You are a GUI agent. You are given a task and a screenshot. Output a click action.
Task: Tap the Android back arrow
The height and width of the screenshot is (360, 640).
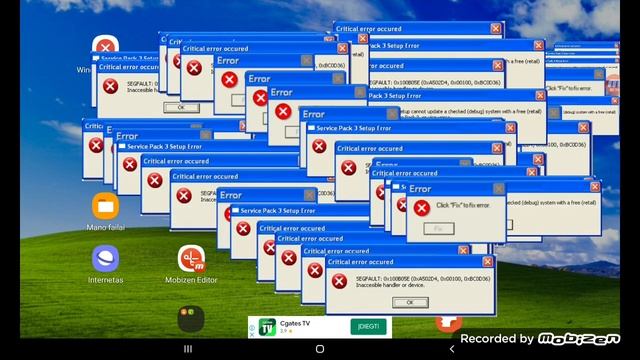[x=452, y=349]
